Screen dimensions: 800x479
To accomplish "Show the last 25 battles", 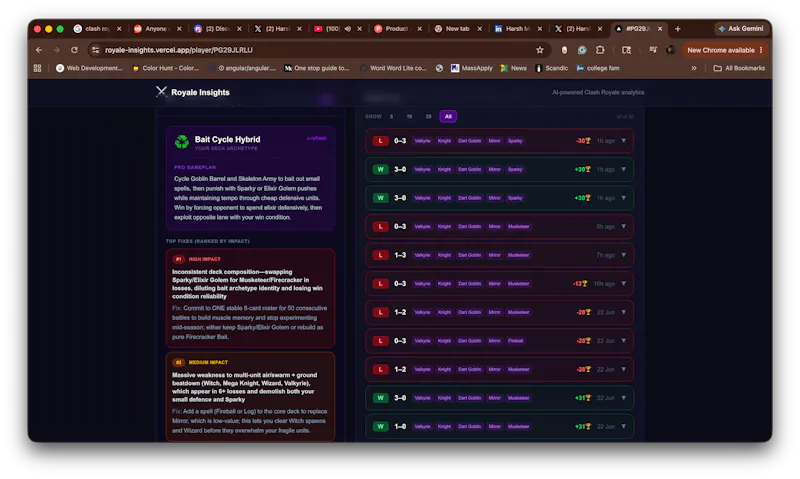I will [429, 116].
